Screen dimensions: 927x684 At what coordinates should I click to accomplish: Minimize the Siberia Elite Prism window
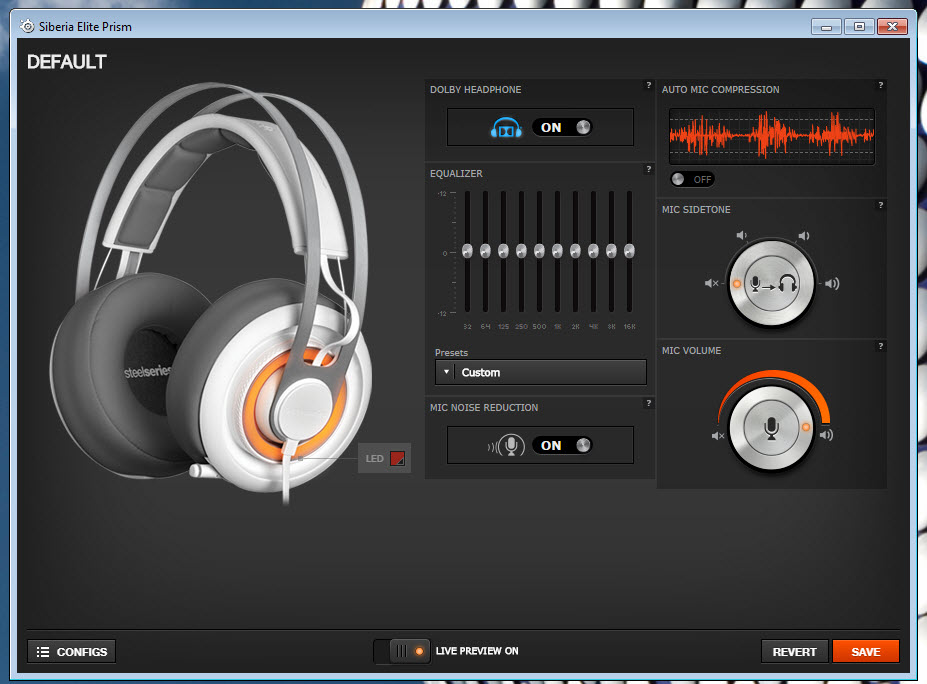[826, 27]
